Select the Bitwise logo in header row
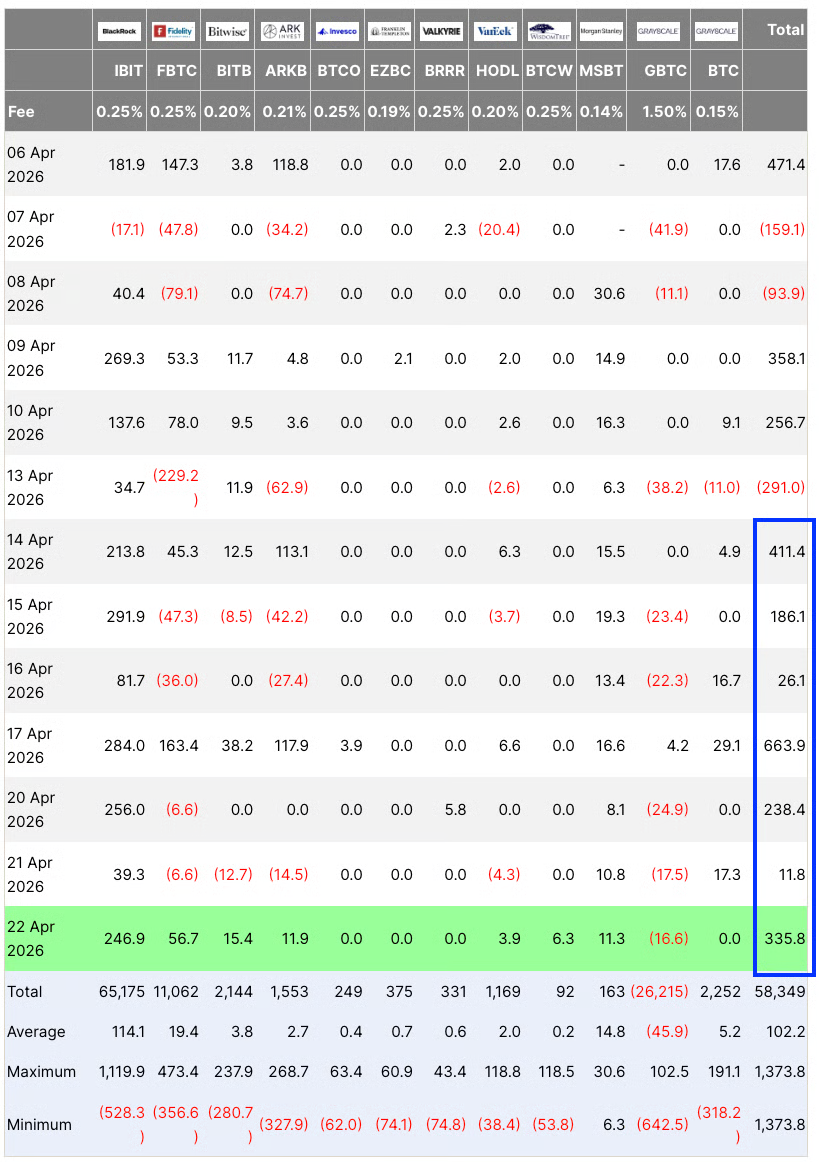 (x=227, y=32)
